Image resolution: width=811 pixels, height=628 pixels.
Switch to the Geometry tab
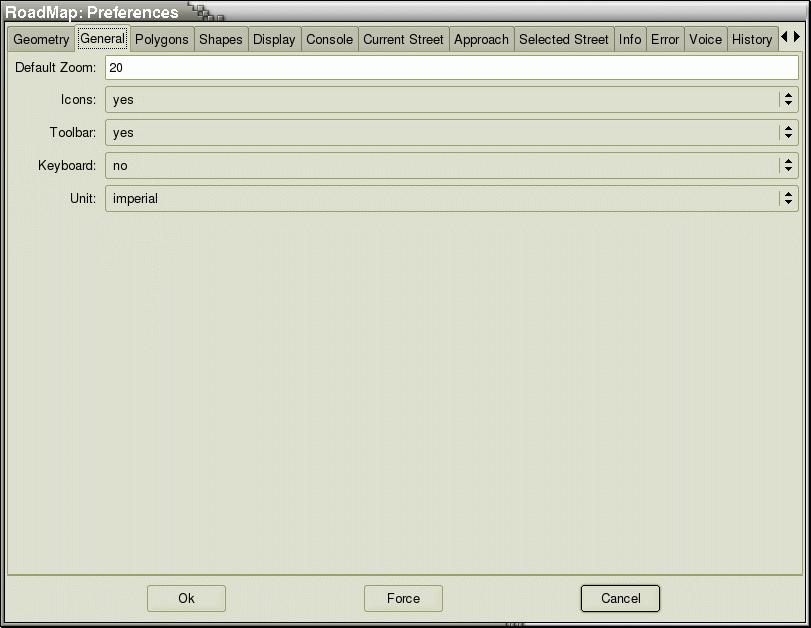tap(41, 40)
